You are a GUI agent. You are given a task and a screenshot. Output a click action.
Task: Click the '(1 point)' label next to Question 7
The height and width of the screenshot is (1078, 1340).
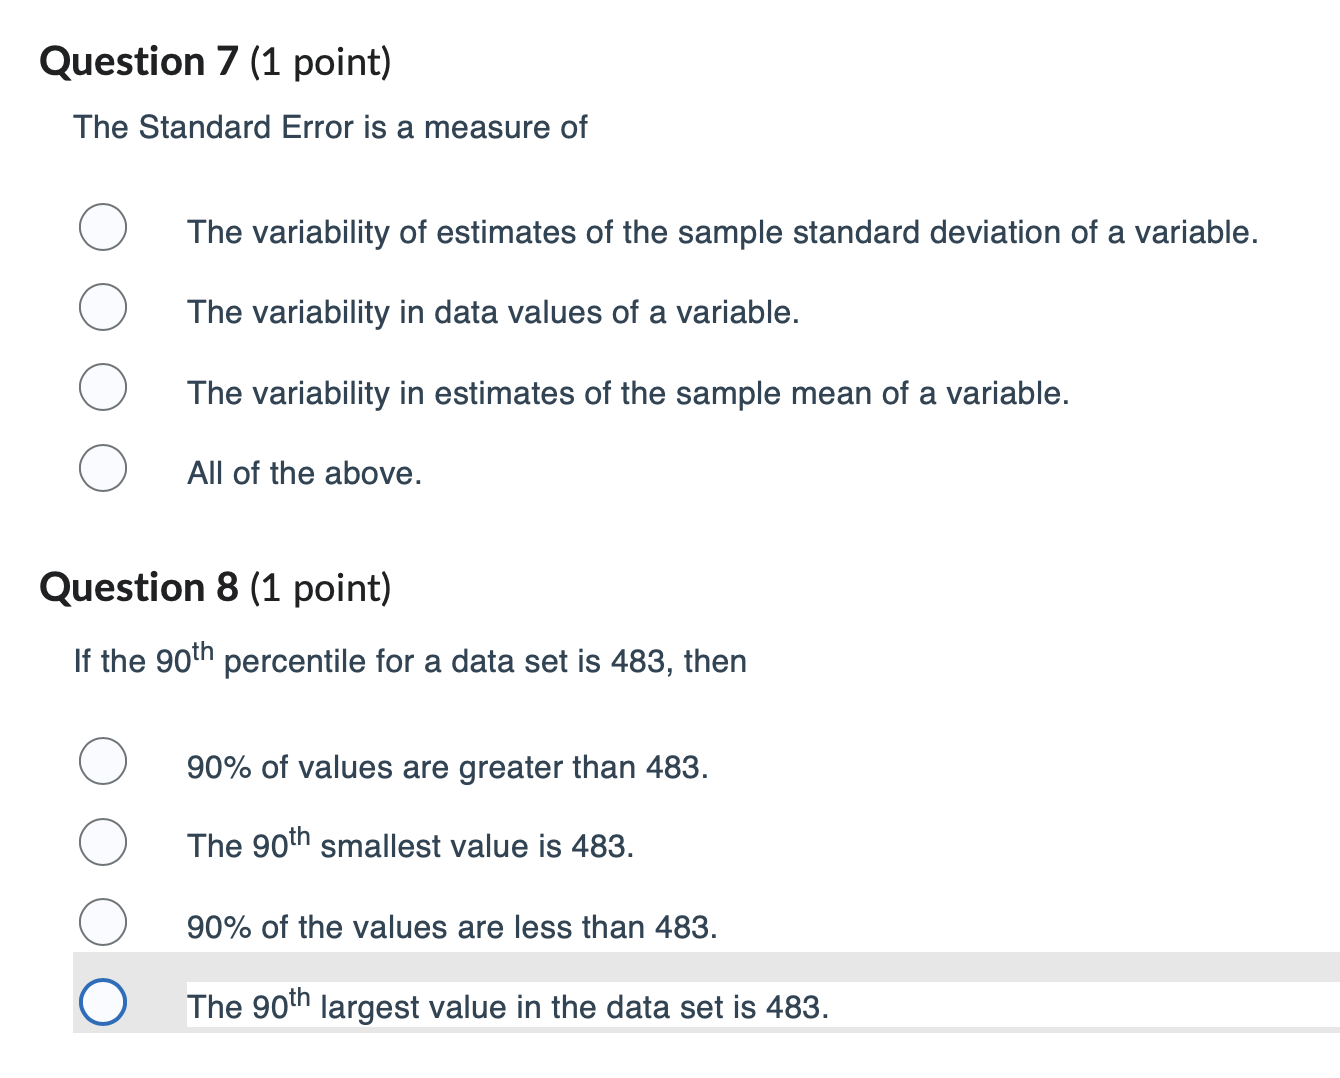[x=320, y=62]
